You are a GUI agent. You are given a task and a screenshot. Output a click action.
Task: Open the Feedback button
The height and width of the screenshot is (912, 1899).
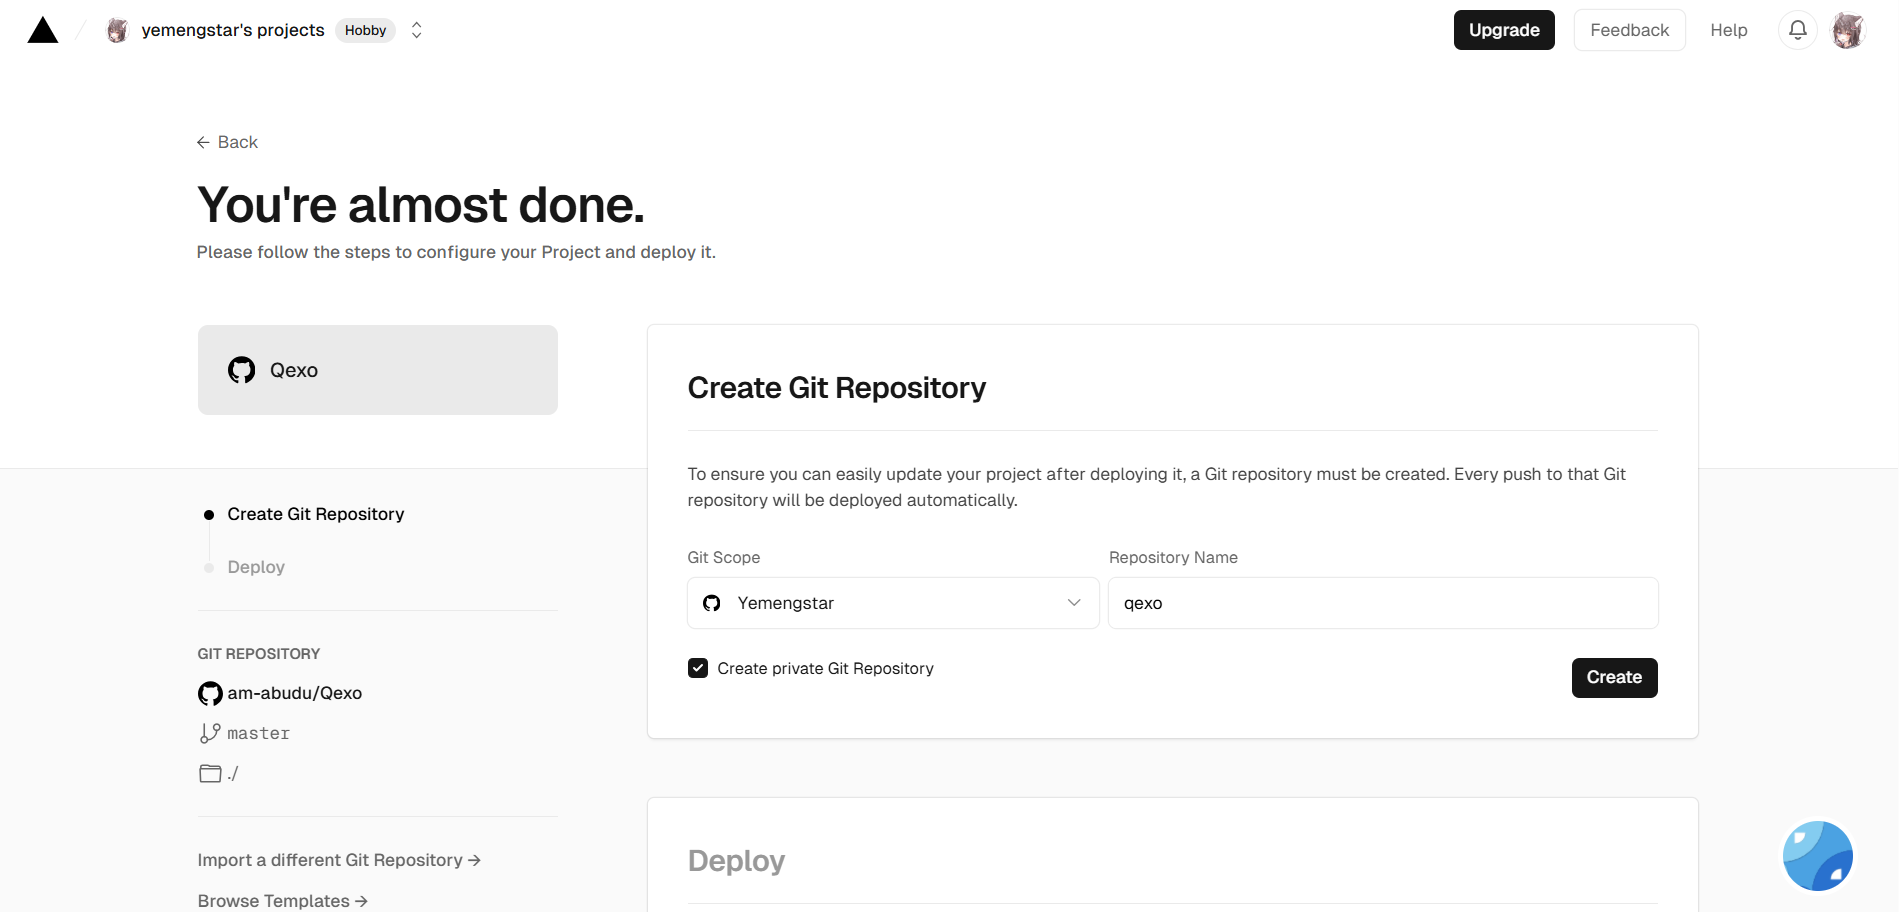pos(1629,30)
